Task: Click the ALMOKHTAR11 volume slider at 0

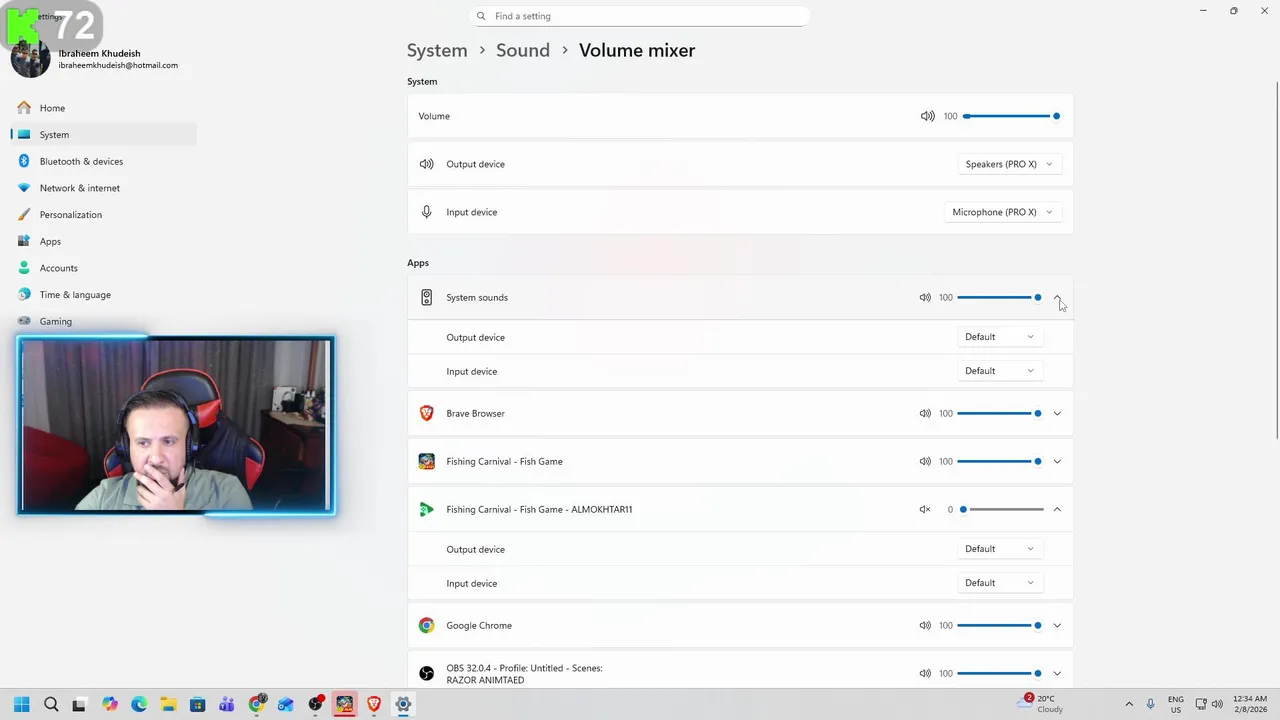Action: [x=1002, y=509]
